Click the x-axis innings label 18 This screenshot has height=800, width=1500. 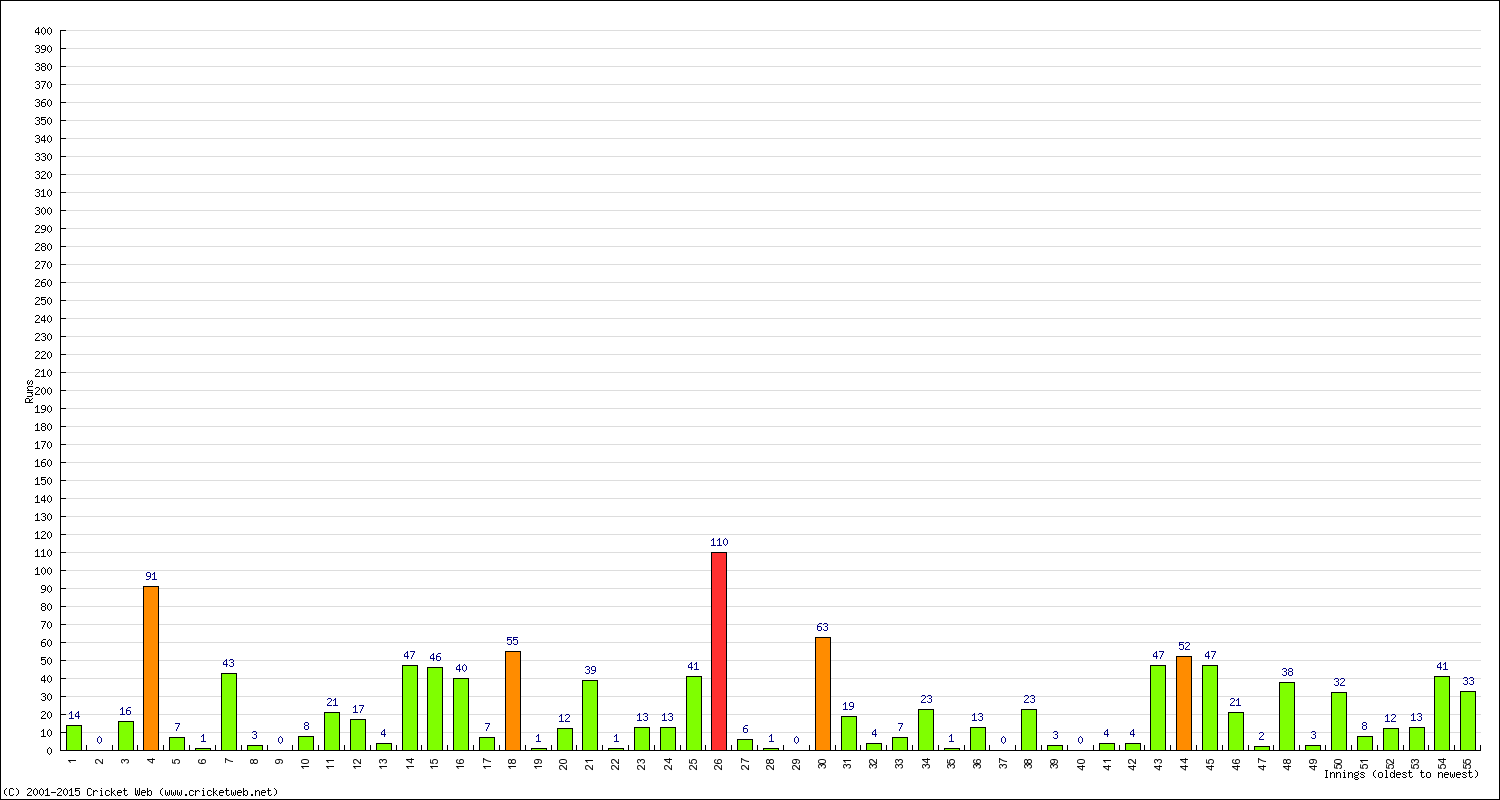[x=512, y=762]
